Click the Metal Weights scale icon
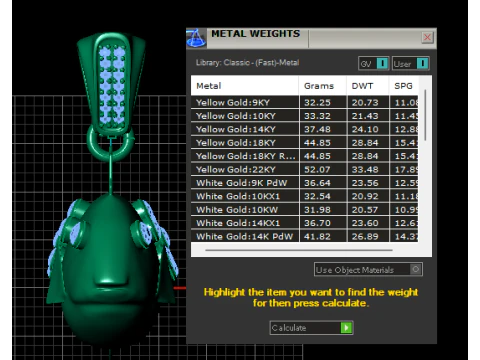480x360 pixels. [196, 38]
